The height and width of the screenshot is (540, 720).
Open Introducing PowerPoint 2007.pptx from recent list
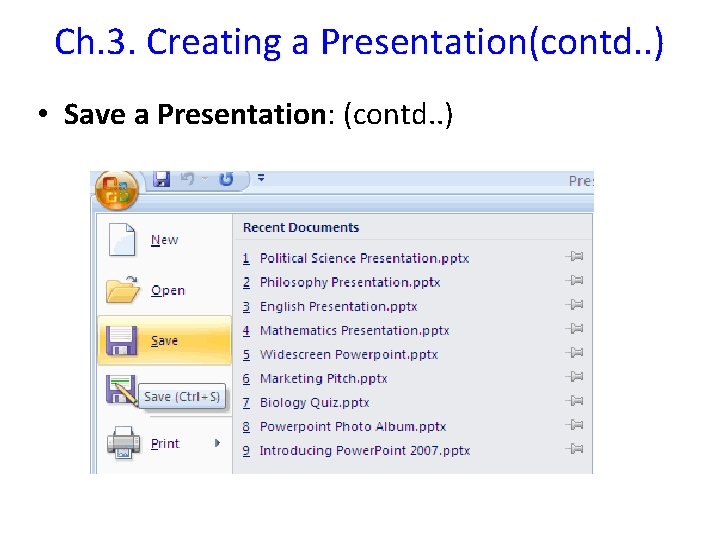[365, 450]
